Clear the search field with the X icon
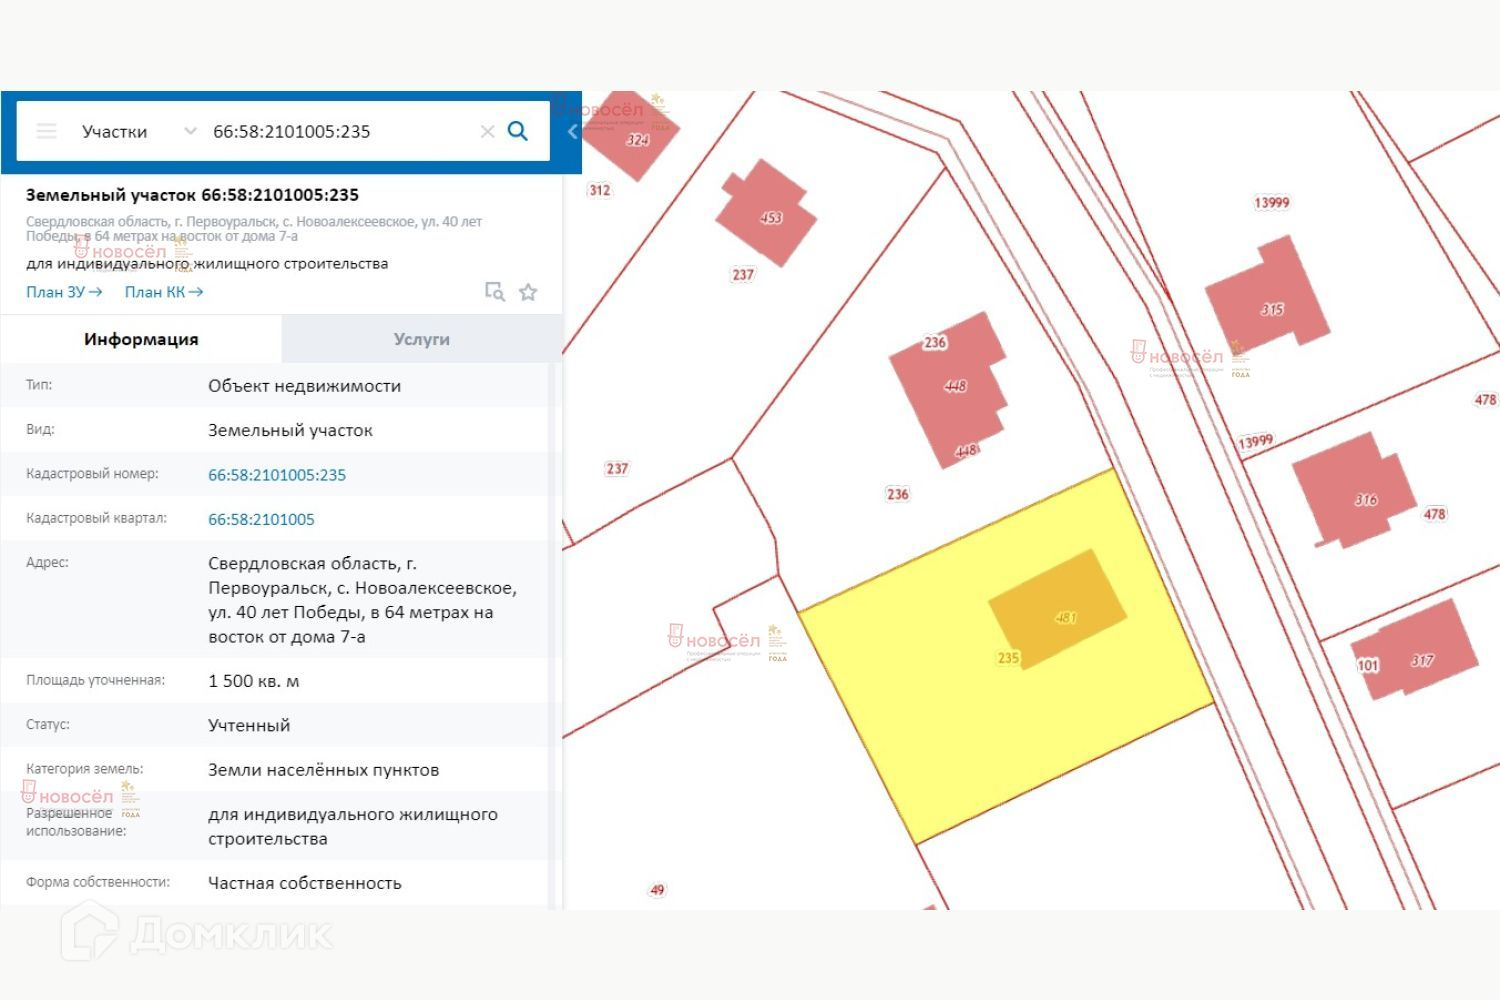Screen dimensions: 1500x1000 point(487,131)
